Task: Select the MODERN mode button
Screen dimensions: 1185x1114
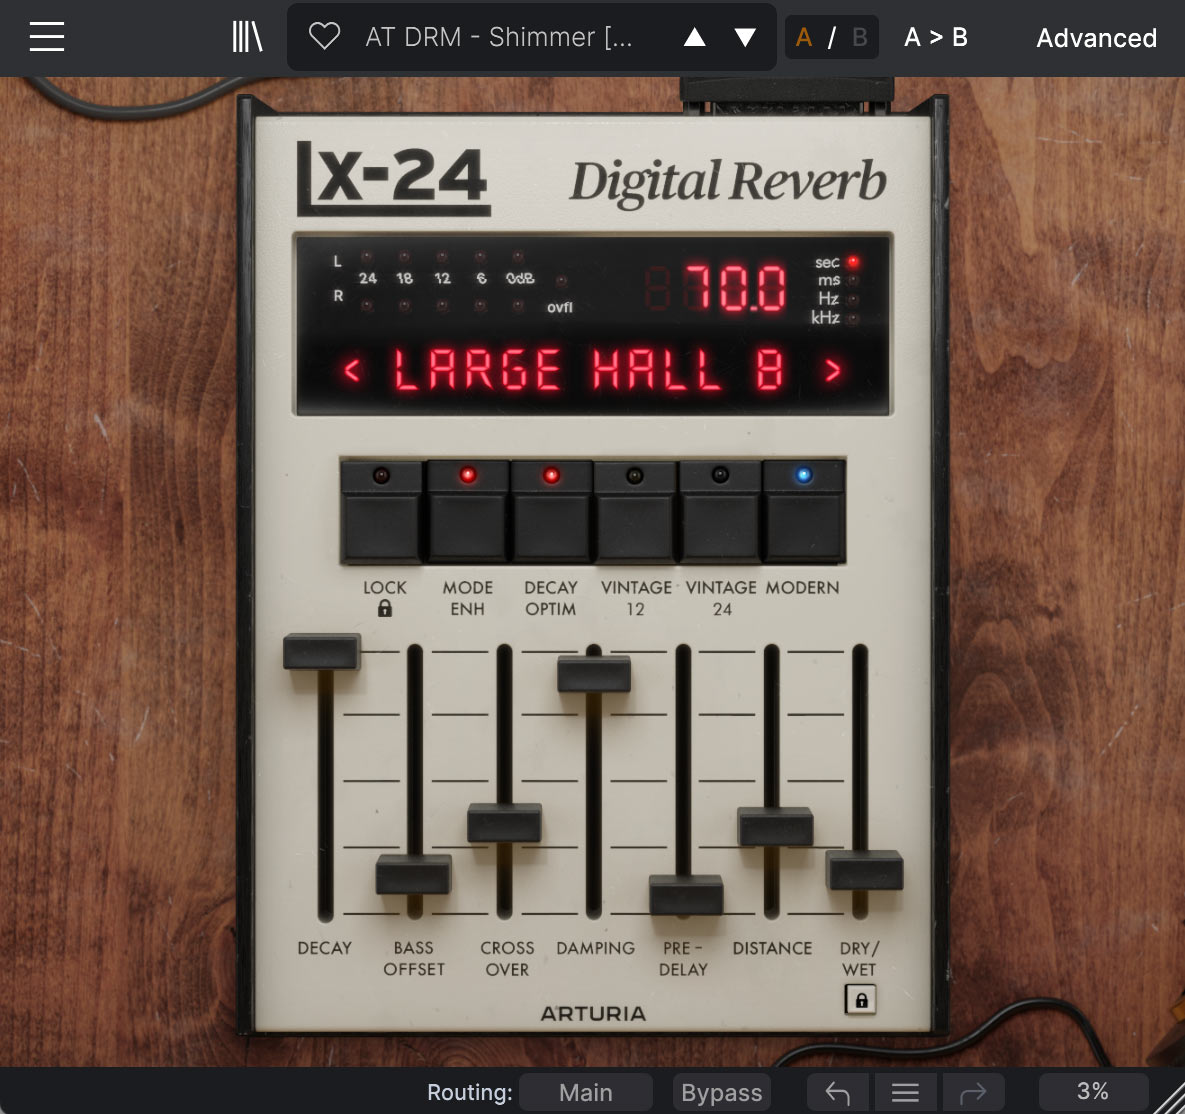Action: click(803, 512)
